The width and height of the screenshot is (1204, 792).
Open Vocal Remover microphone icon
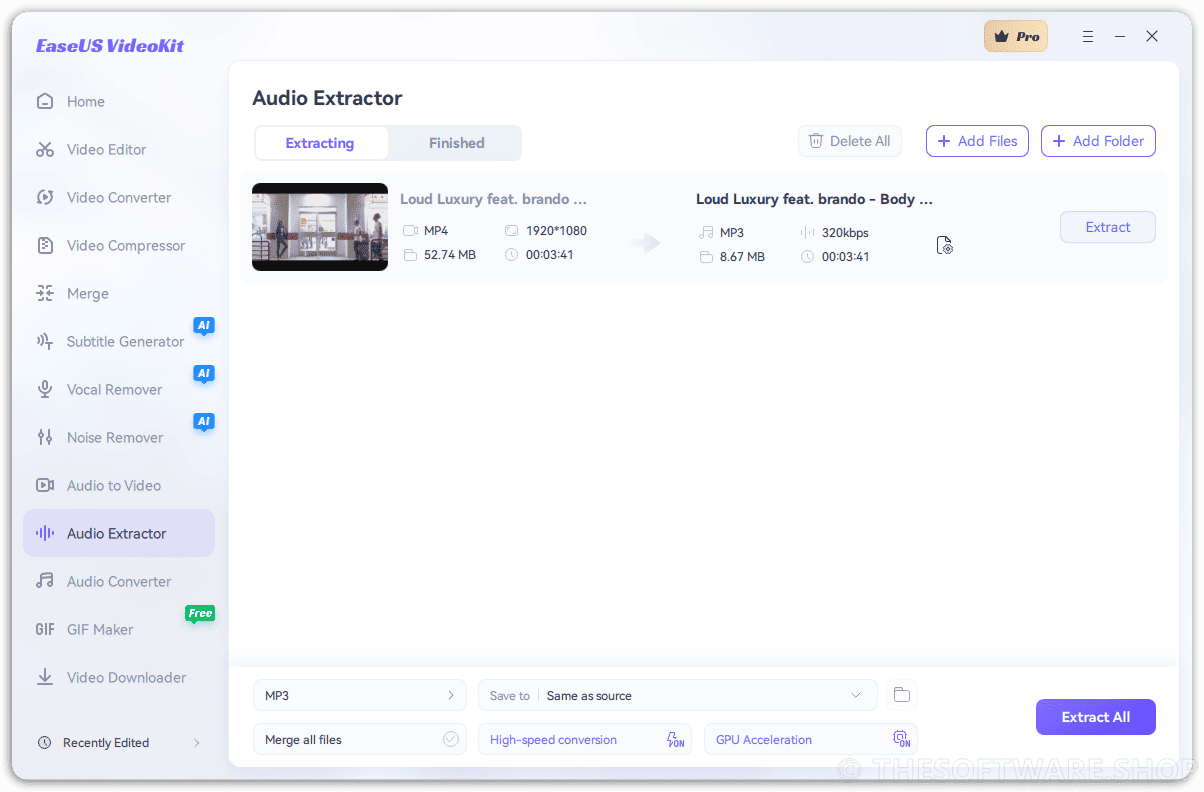pos(45,389)
